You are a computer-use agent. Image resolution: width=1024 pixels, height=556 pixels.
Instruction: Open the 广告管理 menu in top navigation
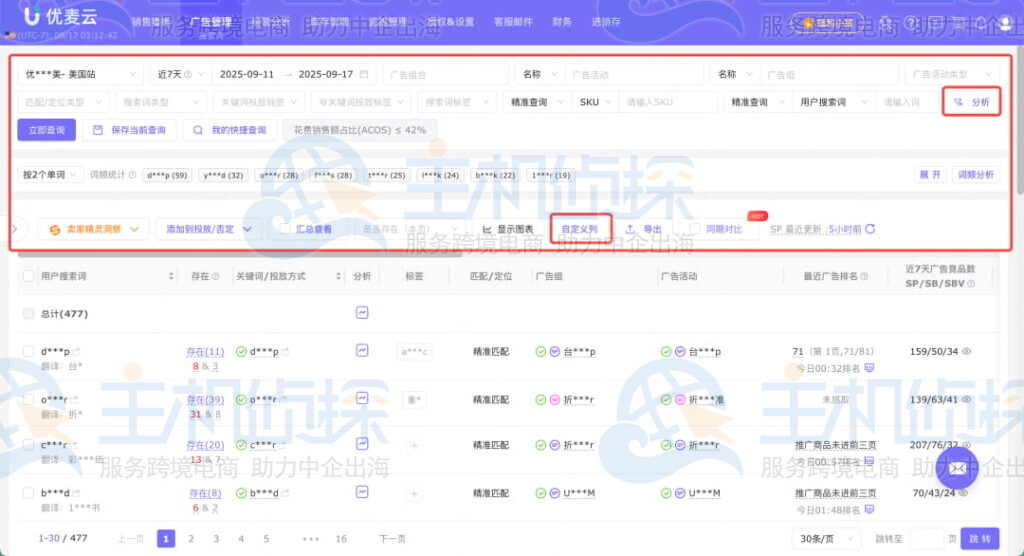click(210, 22)
